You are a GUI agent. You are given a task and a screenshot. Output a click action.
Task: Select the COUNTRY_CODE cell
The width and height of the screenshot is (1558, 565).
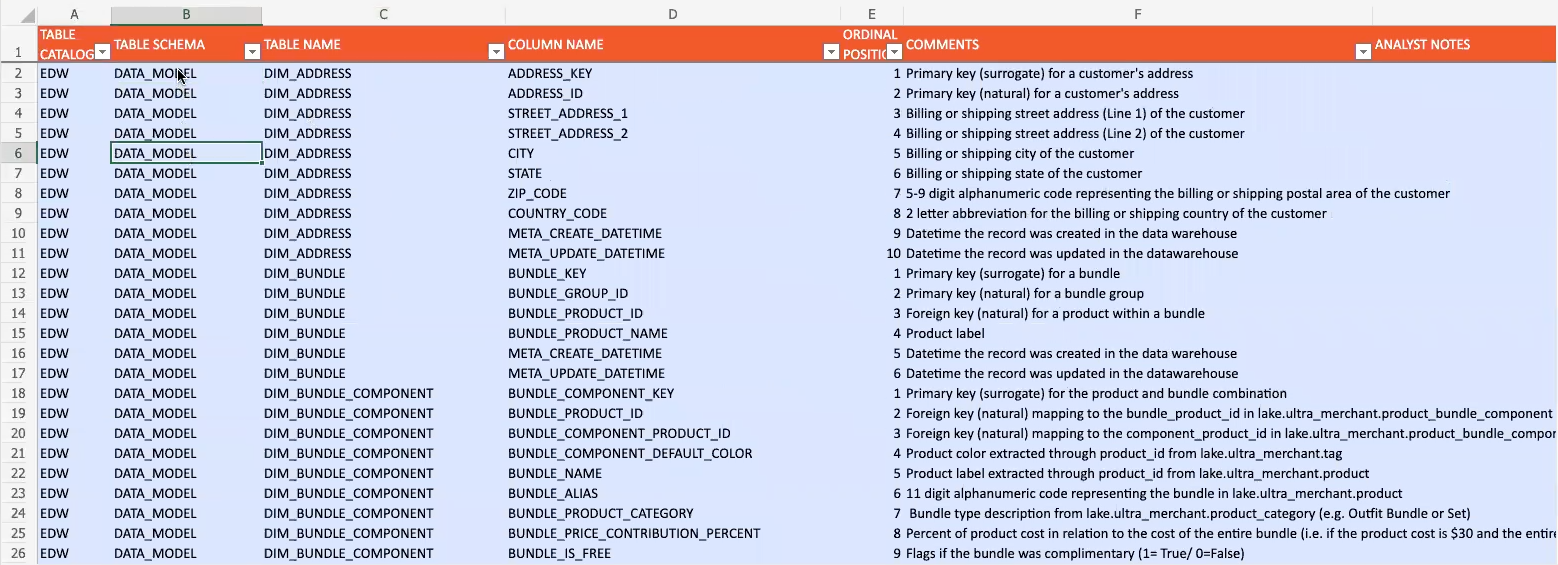[673, 213]
